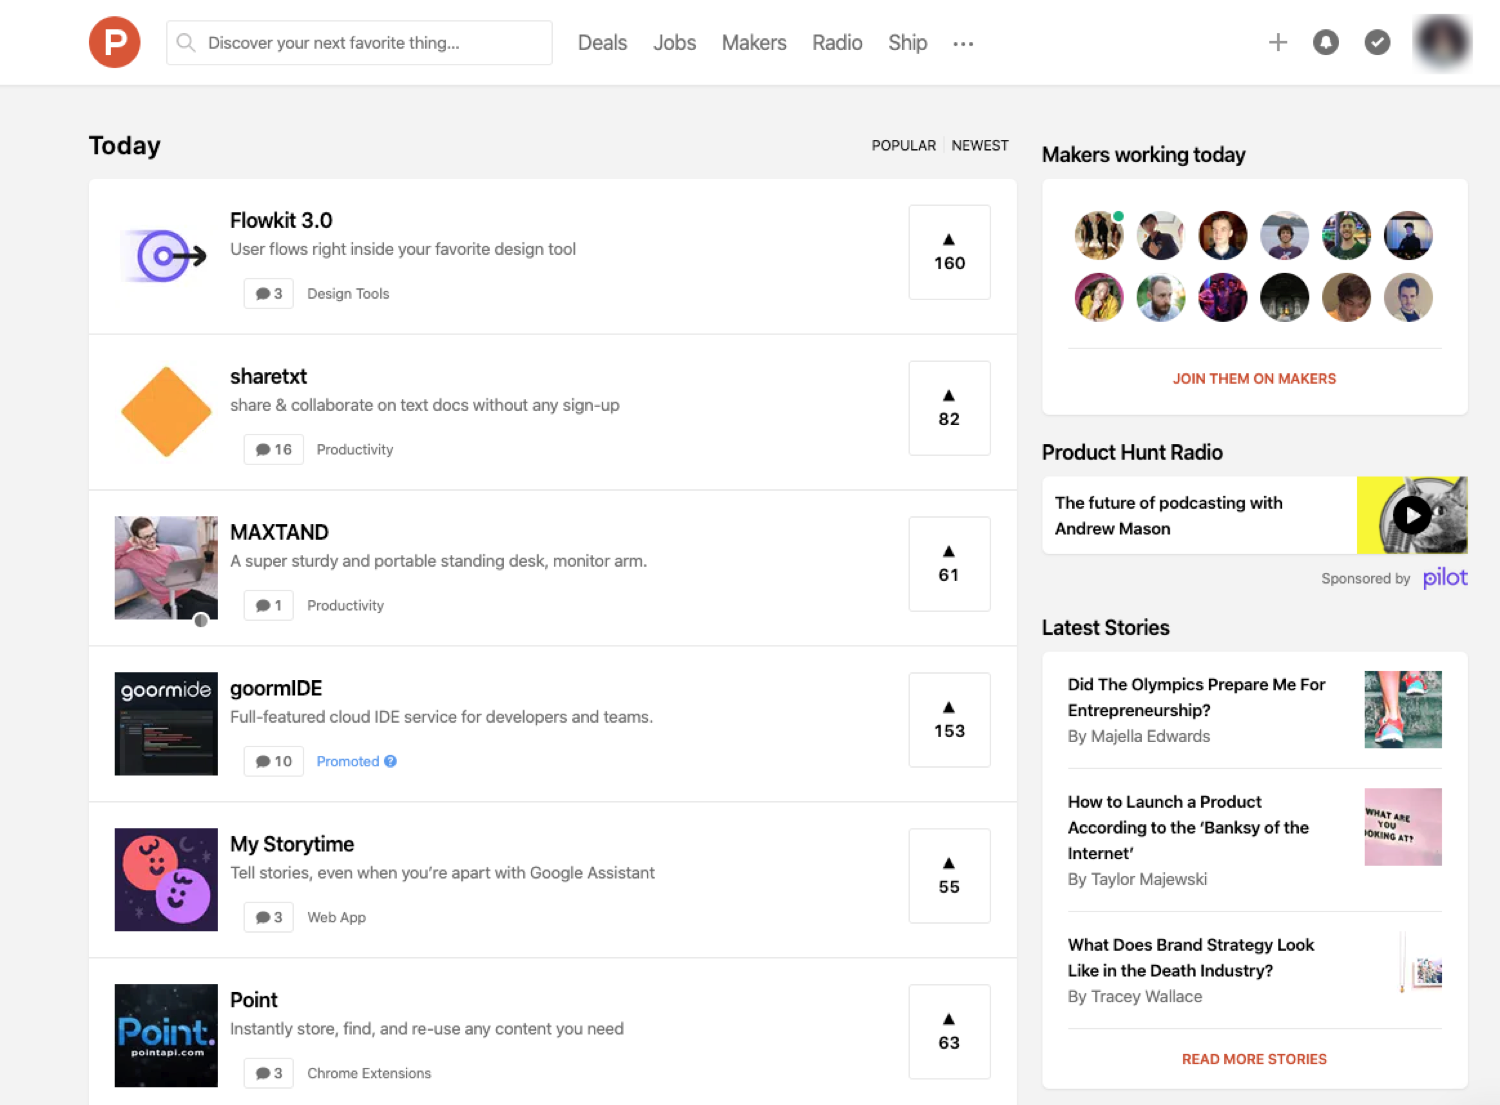Upvote the sharetxt product
1500x1105 pixels.
click(x=948, y=408)
